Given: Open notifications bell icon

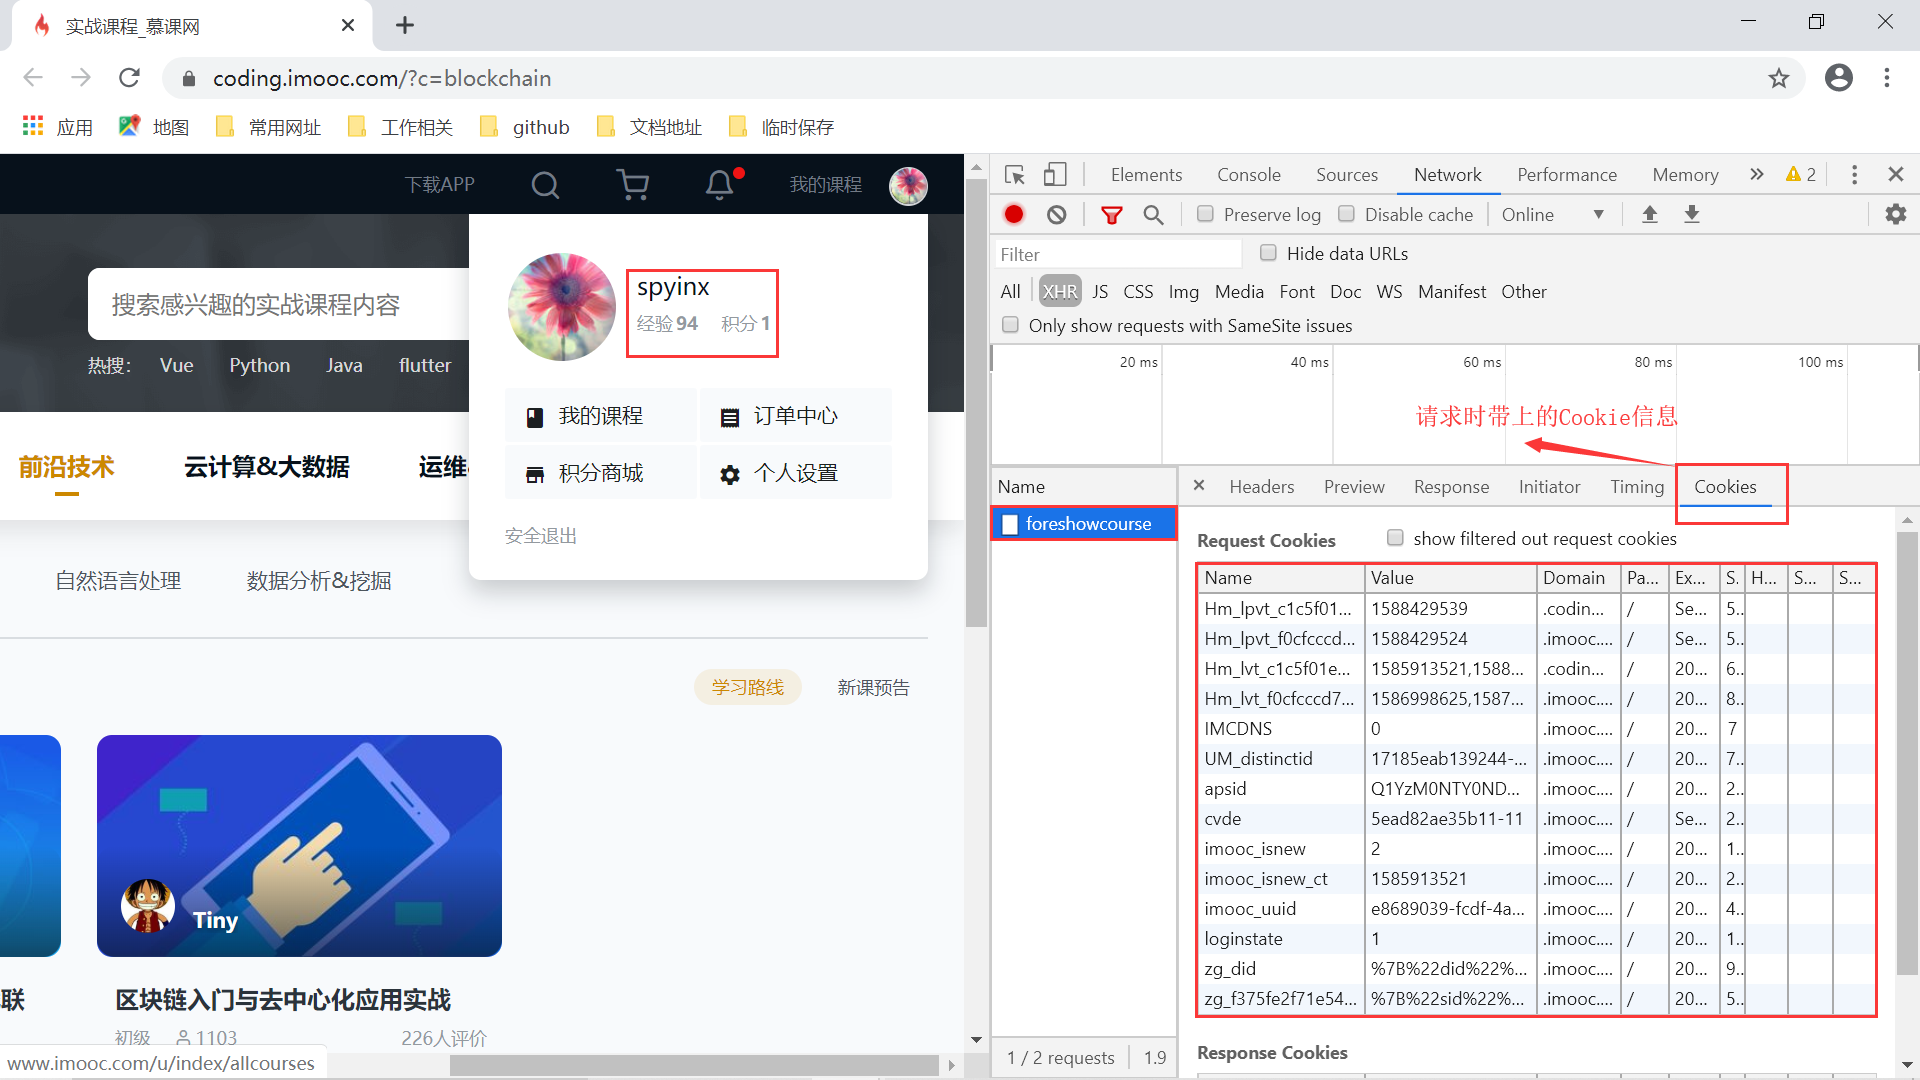Looking at the screenshot, I should click(x=720, y=184).
